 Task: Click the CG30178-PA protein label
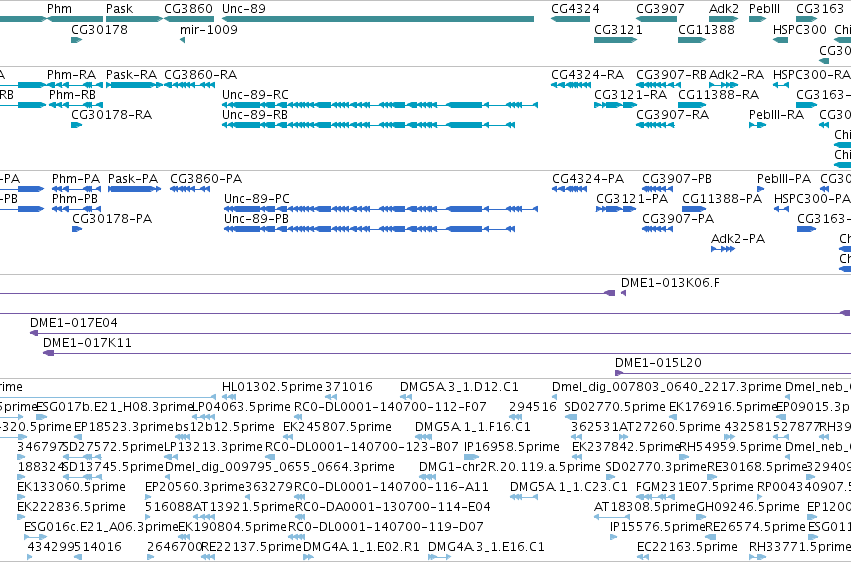coord(112,219)
